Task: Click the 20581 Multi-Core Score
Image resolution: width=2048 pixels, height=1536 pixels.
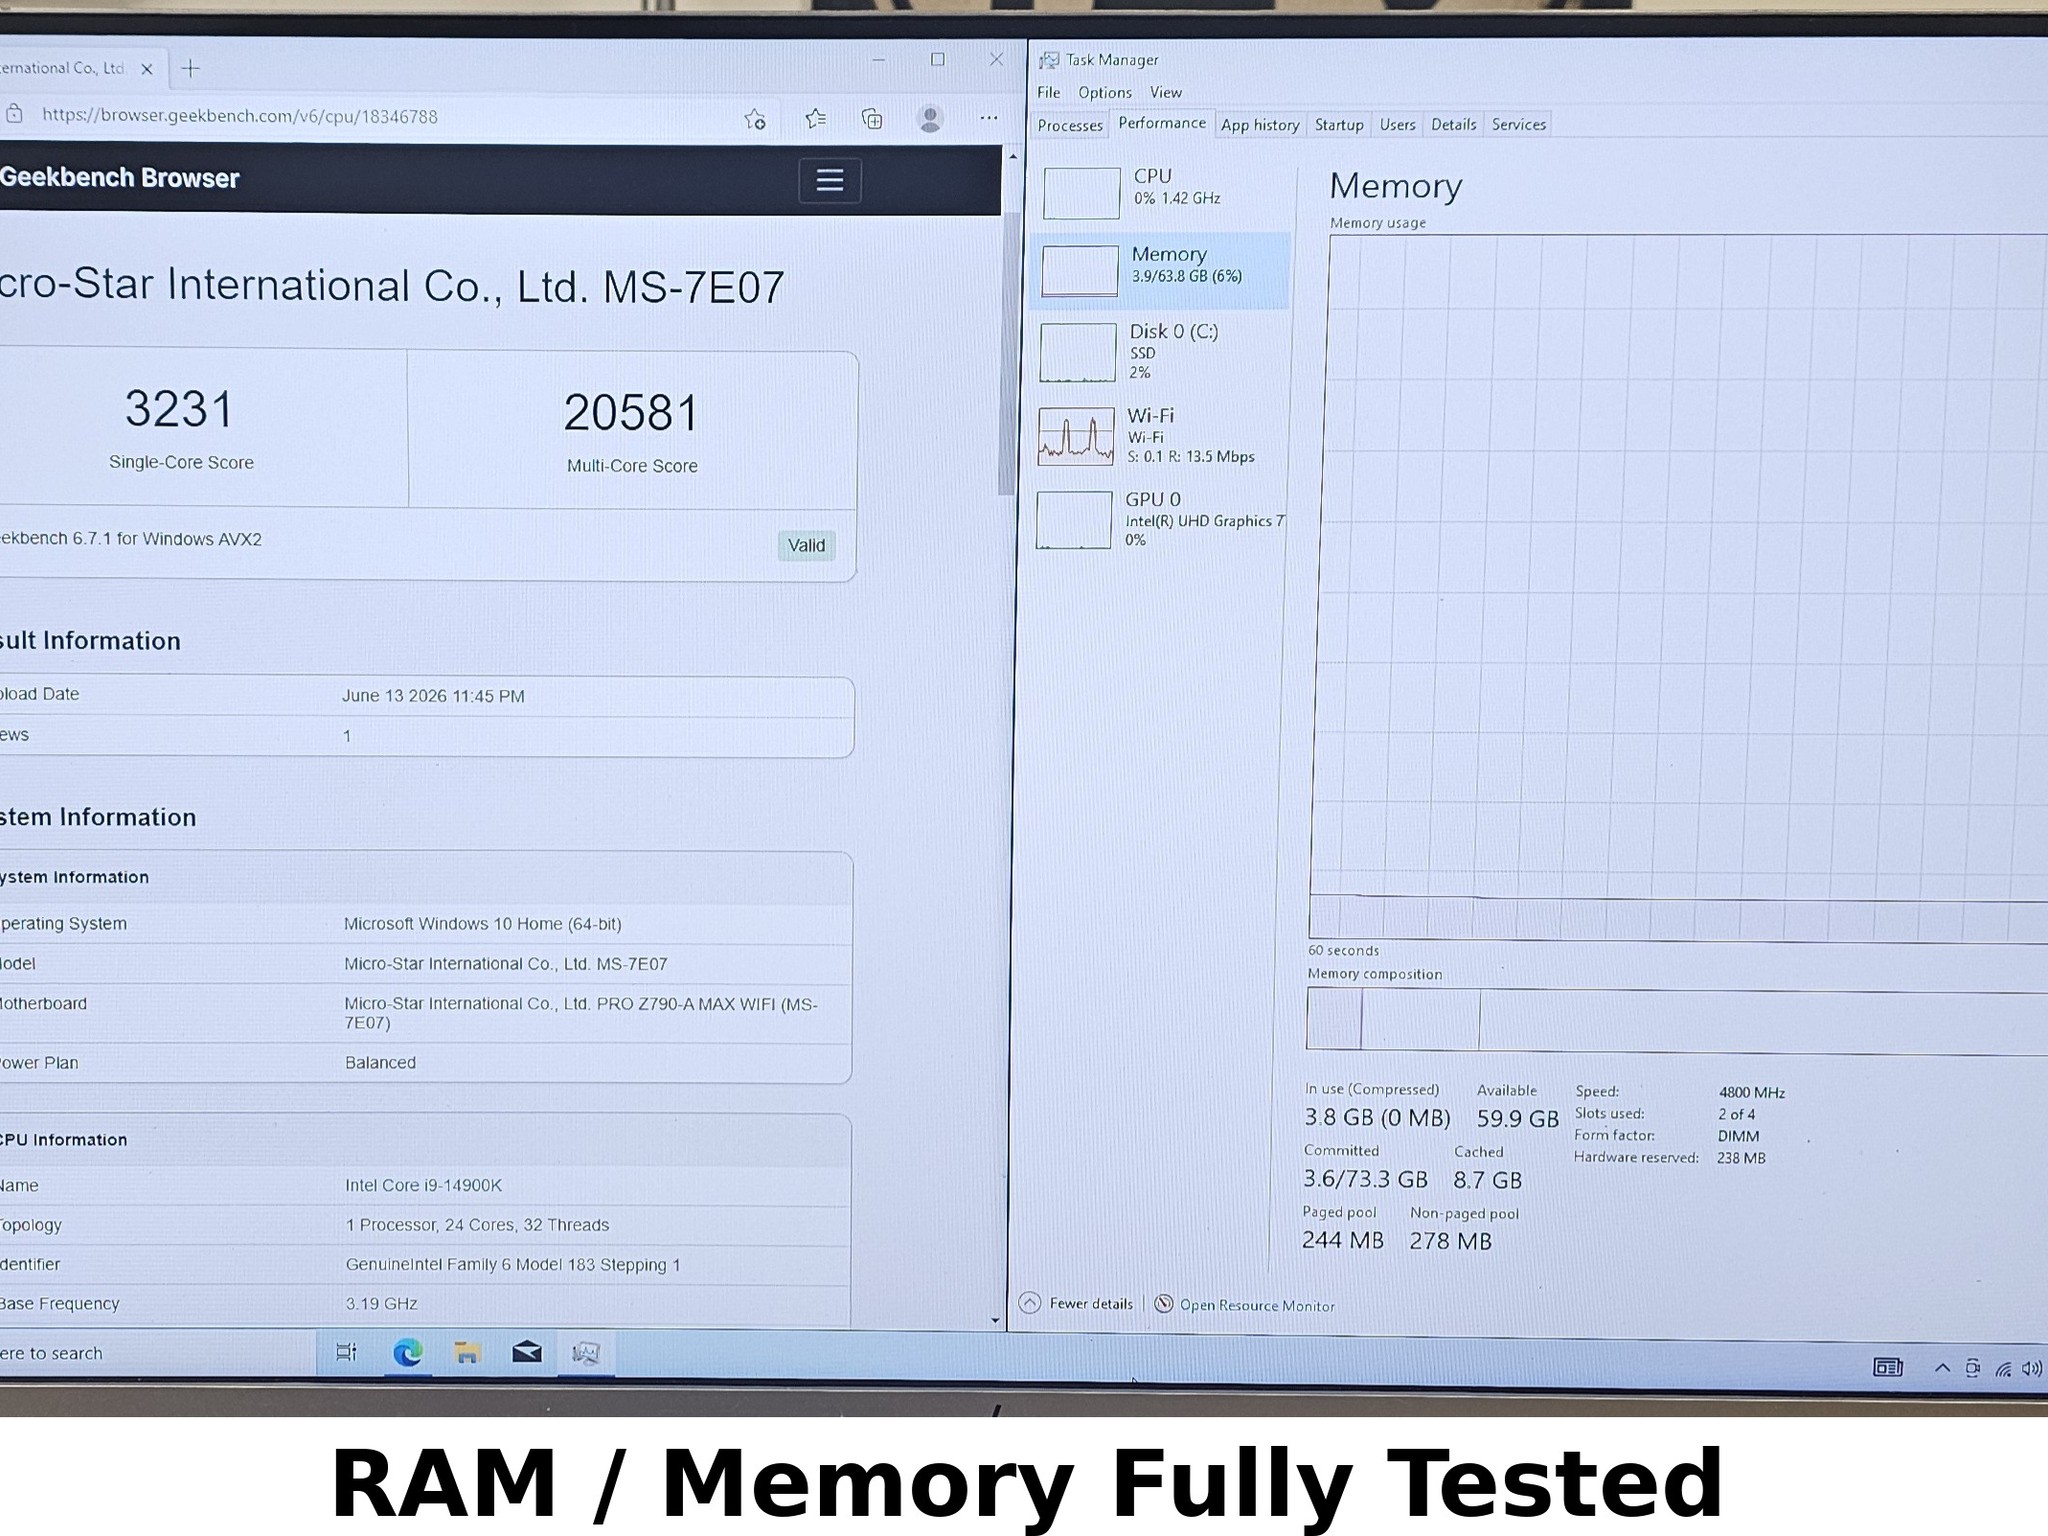Action: click(x=631, y=413)
